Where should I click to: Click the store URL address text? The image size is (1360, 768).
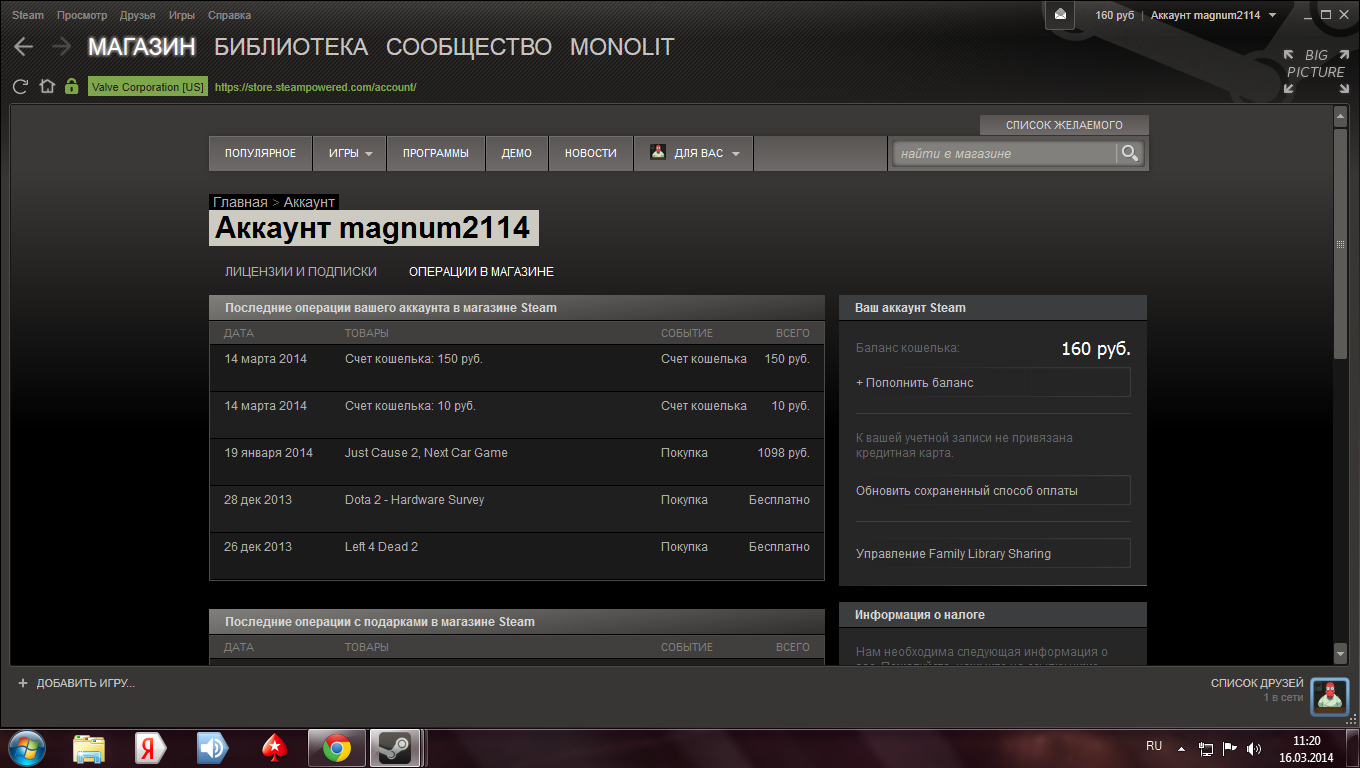click(x=315, y=87)
